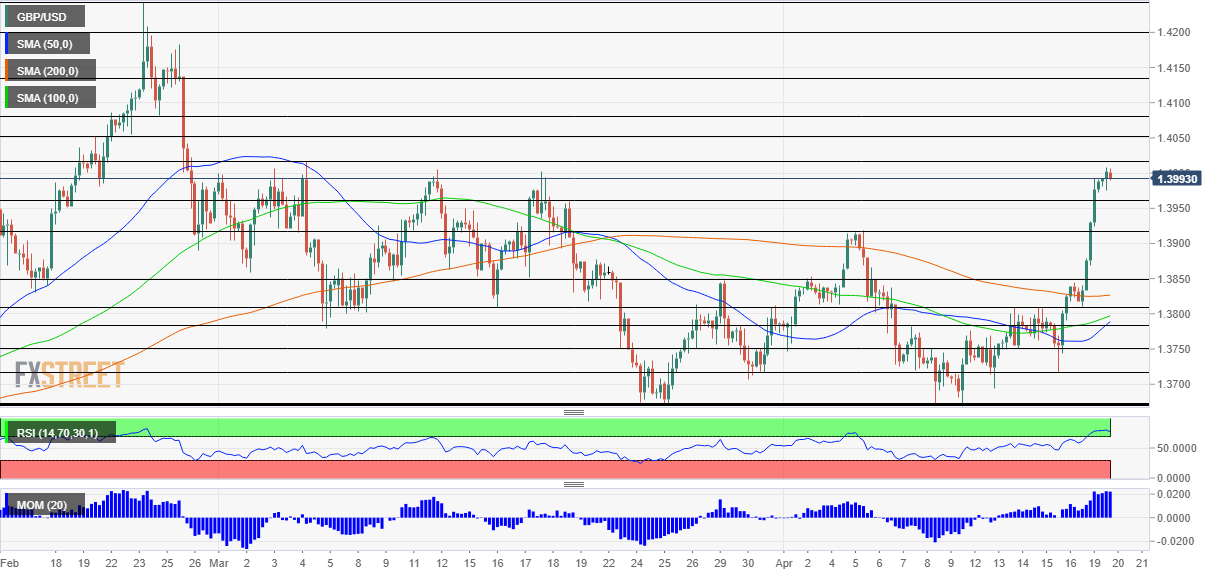Click the Mar label on the date axis

point(219,564)
